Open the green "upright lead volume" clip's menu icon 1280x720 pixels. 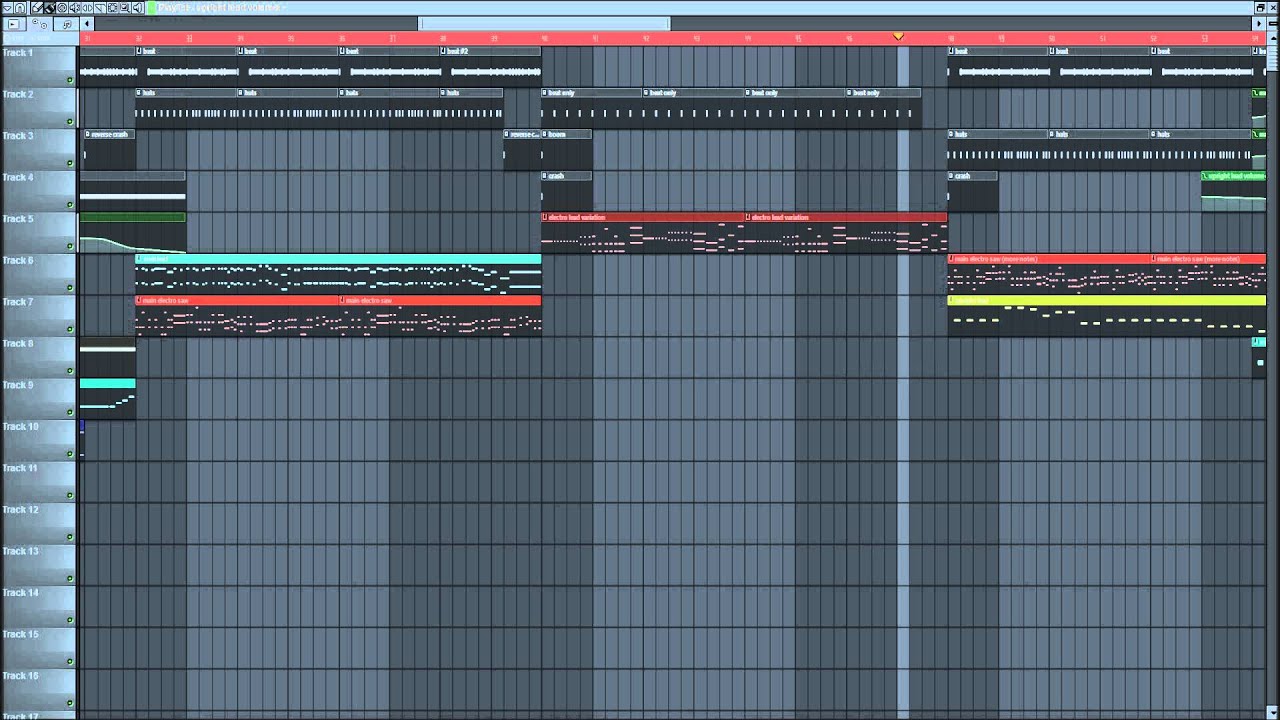1205,176
